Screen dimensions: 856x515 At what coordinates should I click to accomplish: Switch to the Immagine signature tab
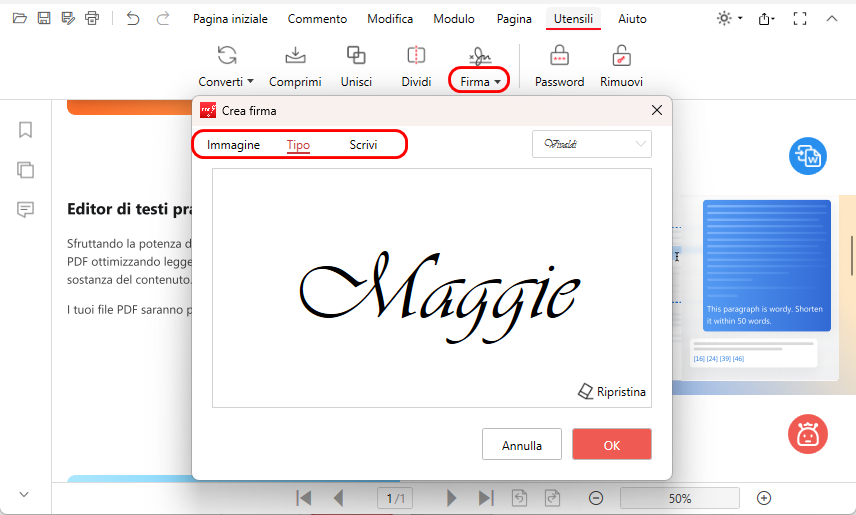(x=233, y=145)
